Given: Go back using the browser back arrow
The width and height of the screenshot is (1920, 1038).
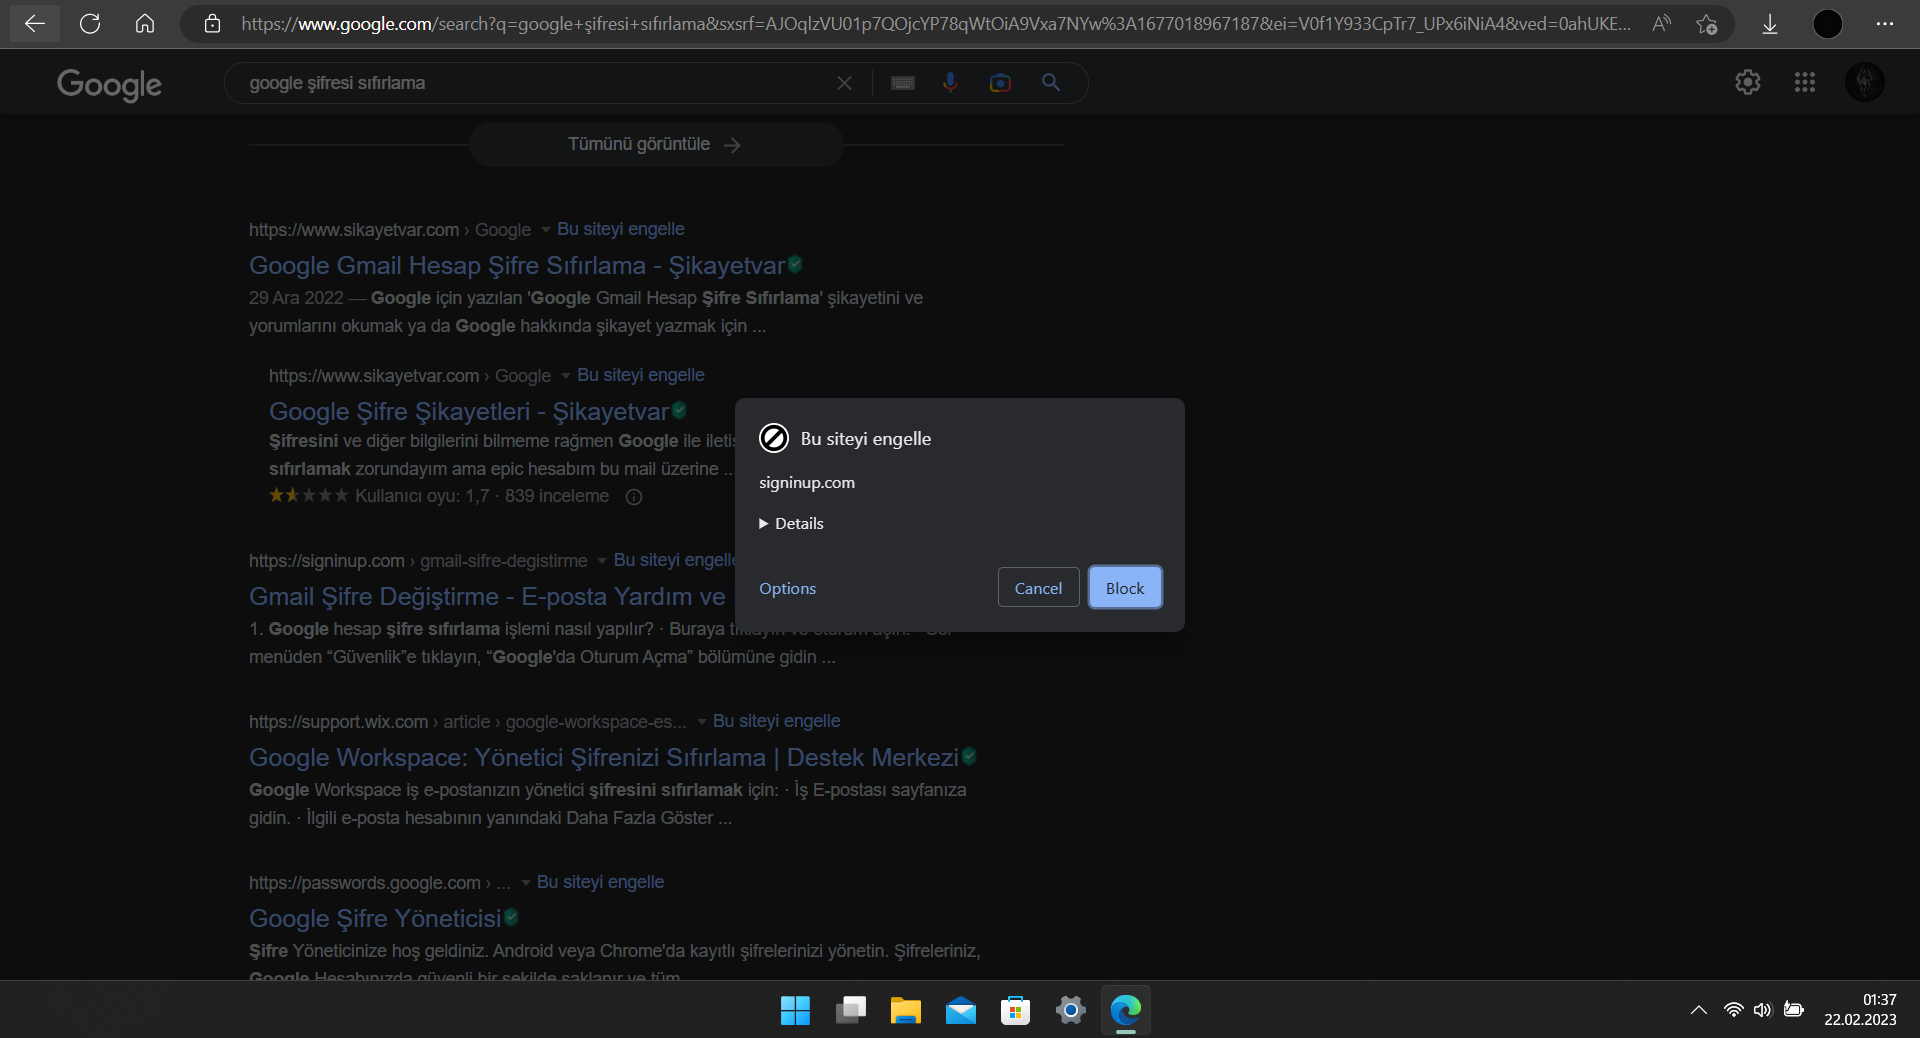Looking at the screenshot, I should [x=35, y=24].
